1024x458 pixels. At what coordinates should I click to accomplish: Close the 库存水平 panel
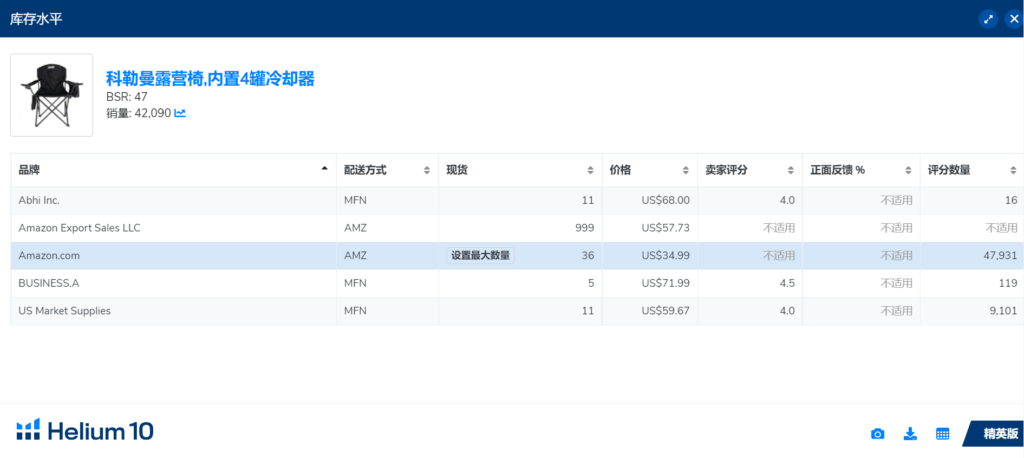click(1013, 19)
